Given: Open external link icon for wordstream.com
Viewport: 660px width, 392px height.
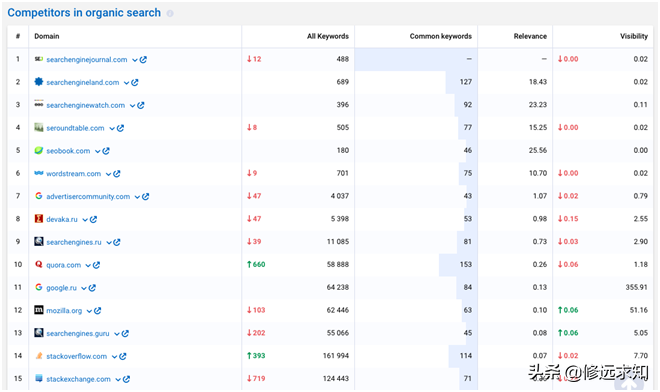Looking at the screenshot, I should tap(117, 173).
